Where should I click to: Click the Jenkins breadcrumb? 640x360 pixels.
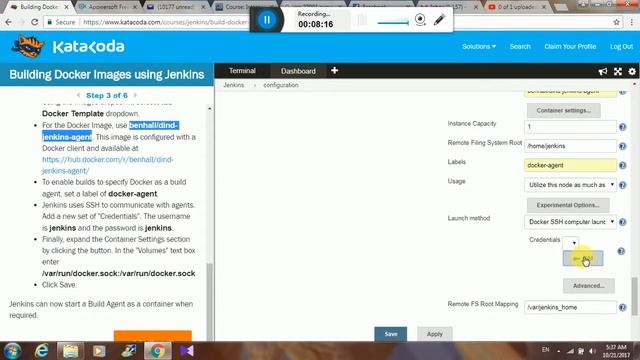pyautogui.click(x=233, y=85)
